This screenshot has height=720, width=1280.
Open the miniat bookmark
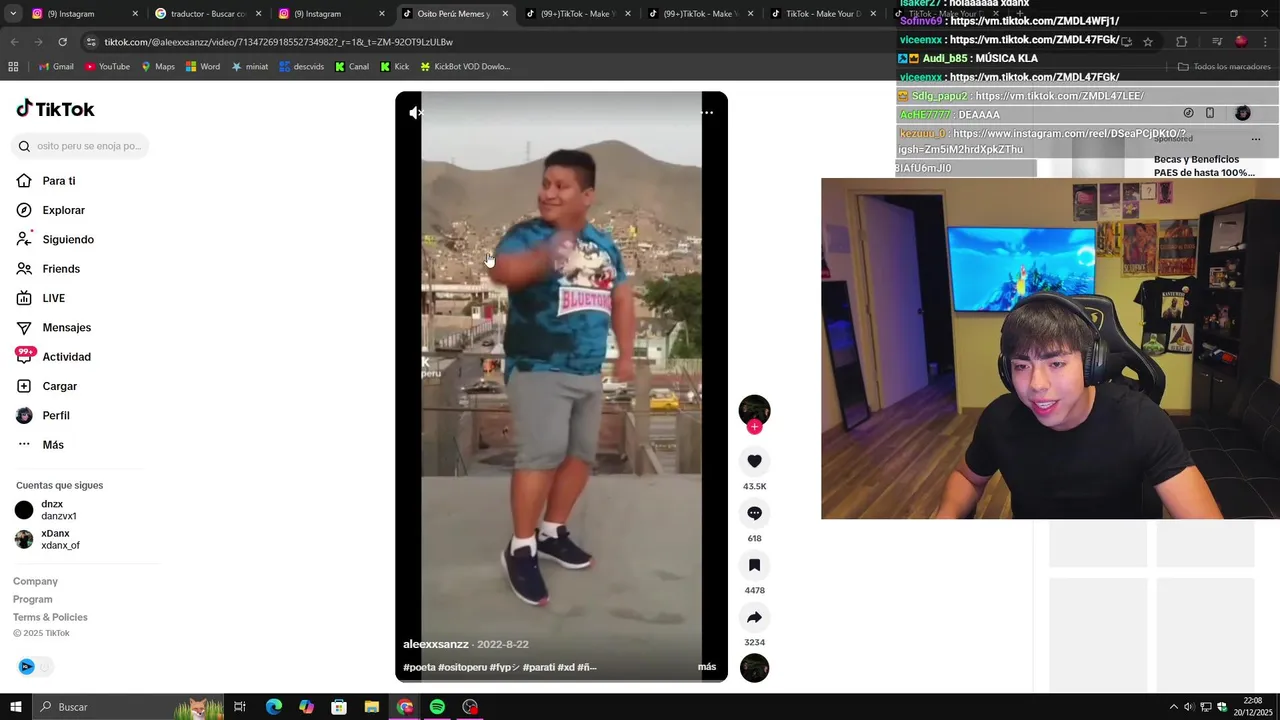coord(249,67)
